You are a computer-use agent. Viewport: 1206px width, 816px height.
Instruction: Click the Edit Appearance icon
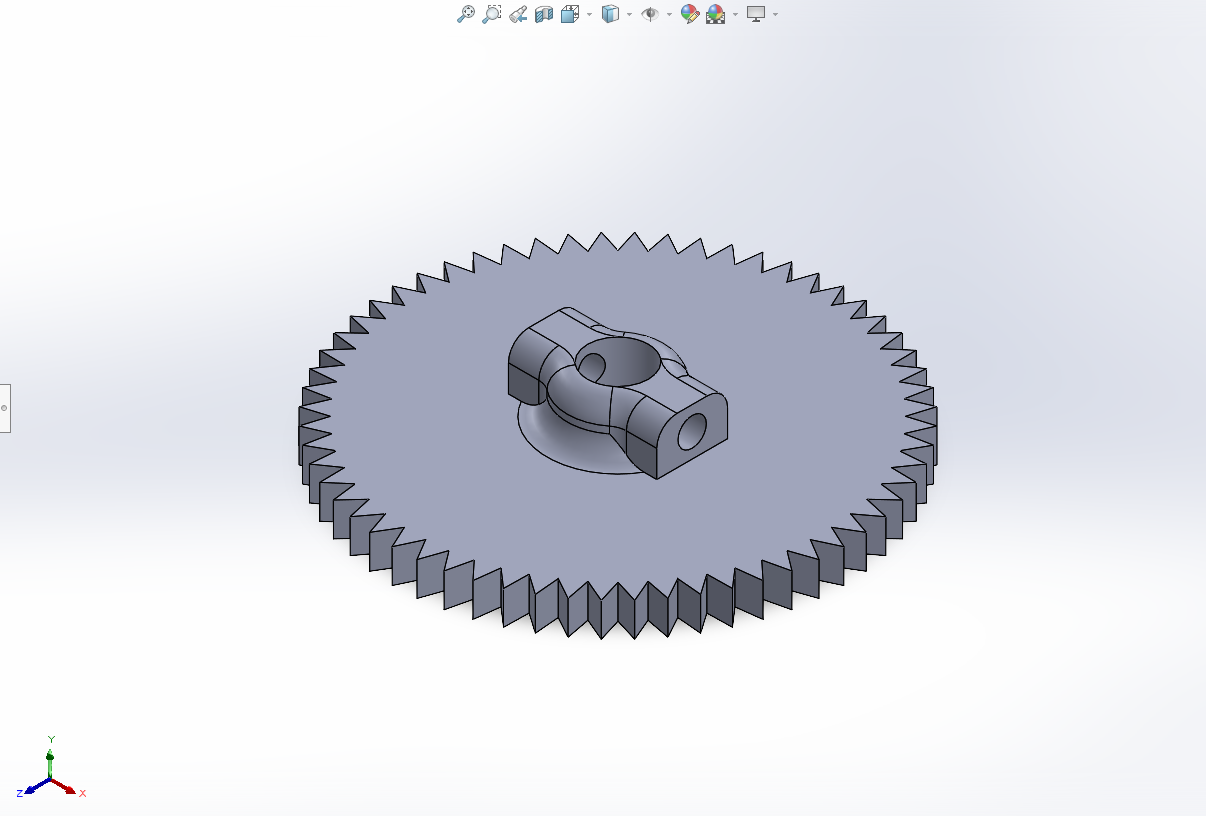[x=689, y=14]
